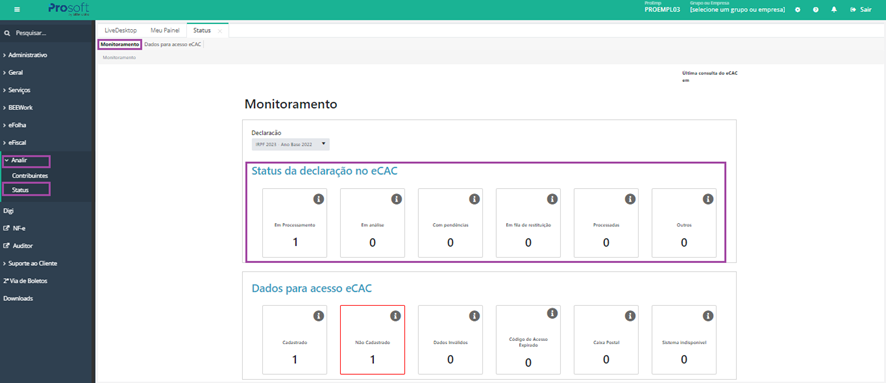The width and height of the screenshot is (886, 383).
Task: Click the Monitoramento breadcrumb text
Action: coord(119,58)
